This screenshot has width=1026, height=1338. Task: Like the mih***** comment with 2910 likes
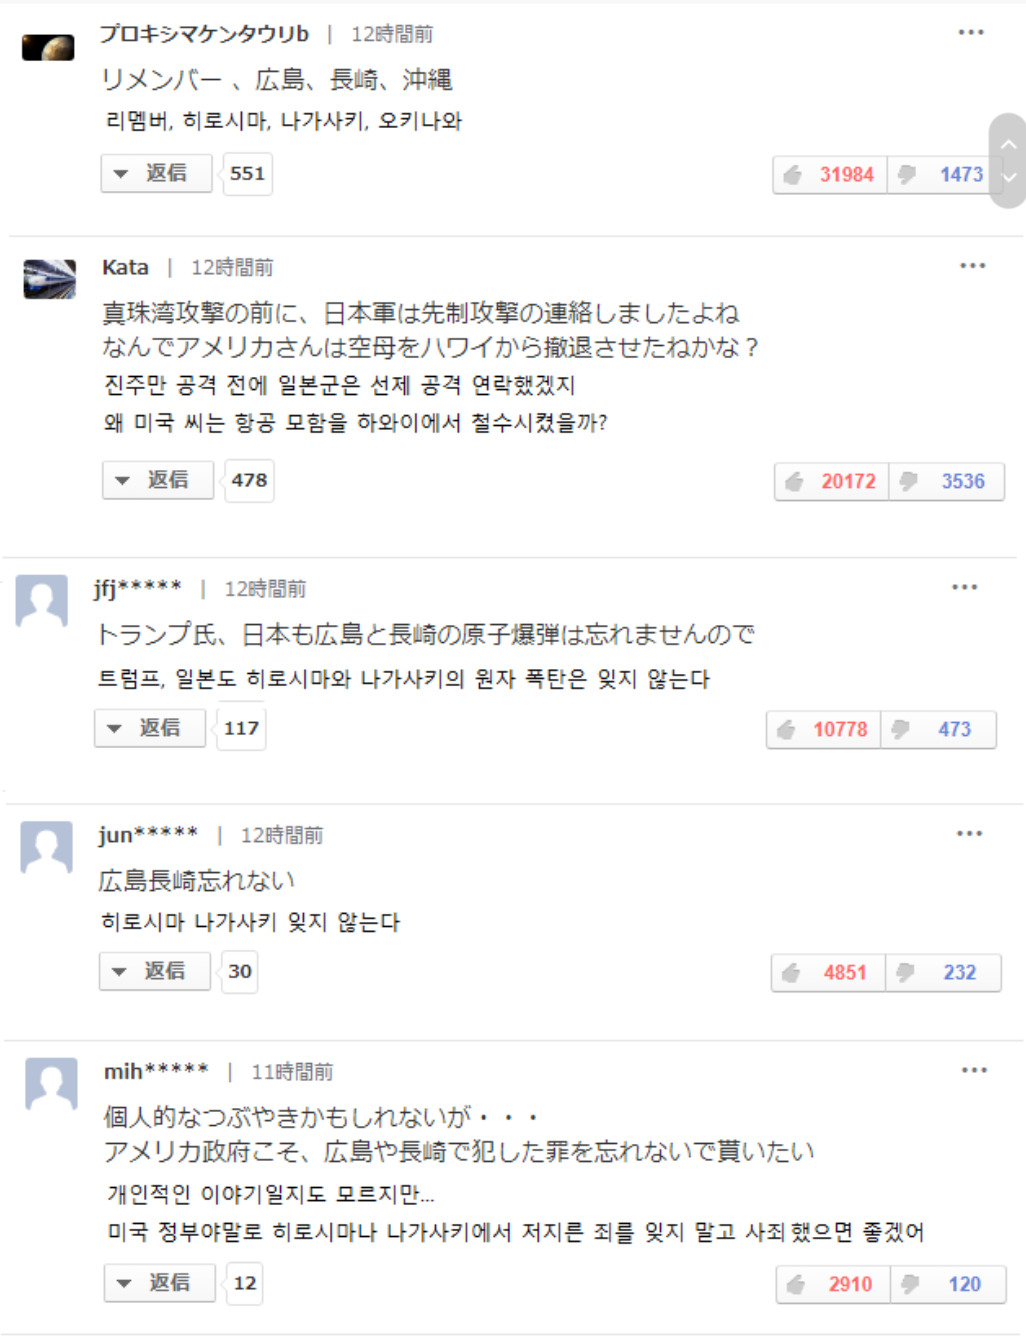coord(834,1285)
